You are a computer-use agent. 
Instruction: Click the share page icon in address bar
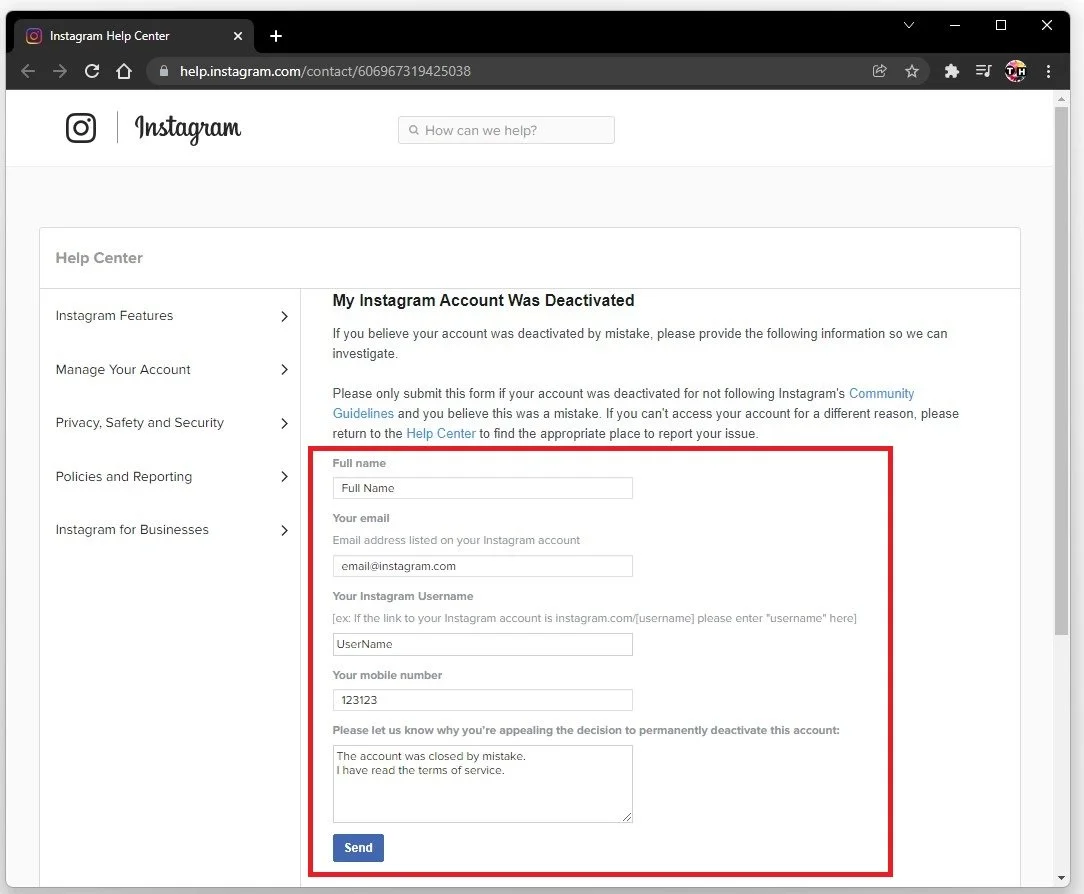coord(879,71)
